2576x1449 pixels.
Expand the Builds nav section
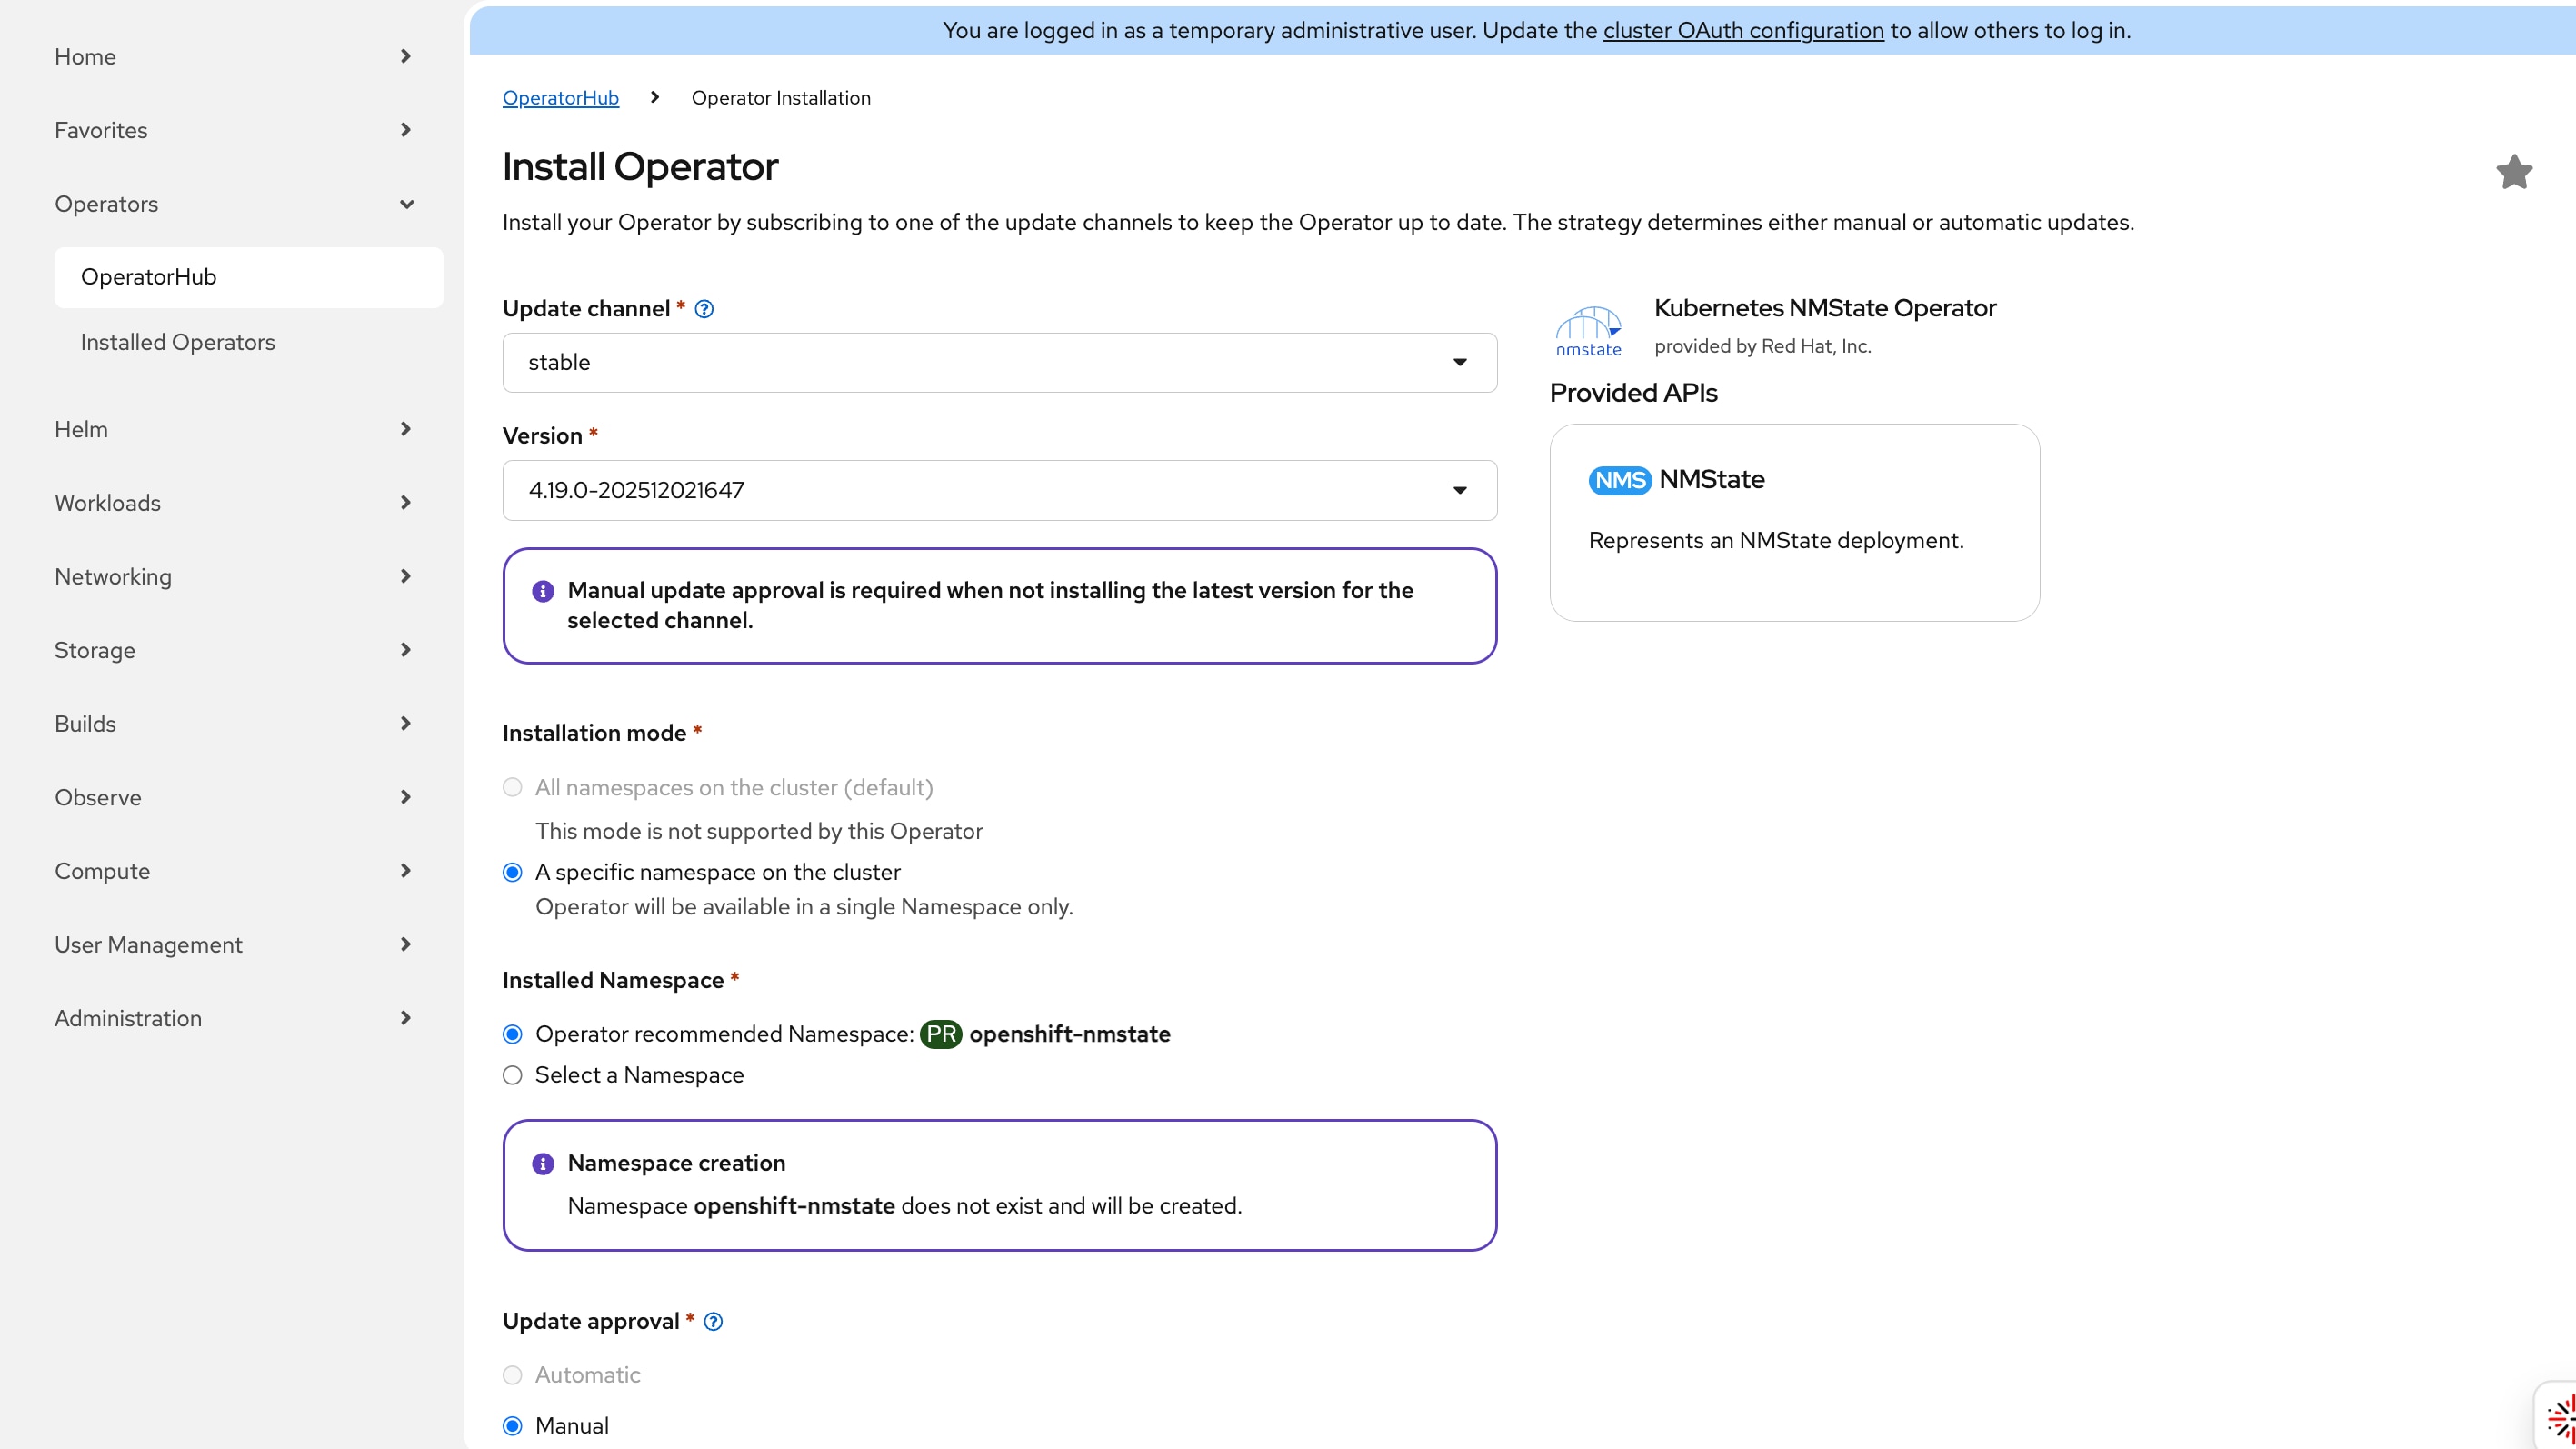232,724
